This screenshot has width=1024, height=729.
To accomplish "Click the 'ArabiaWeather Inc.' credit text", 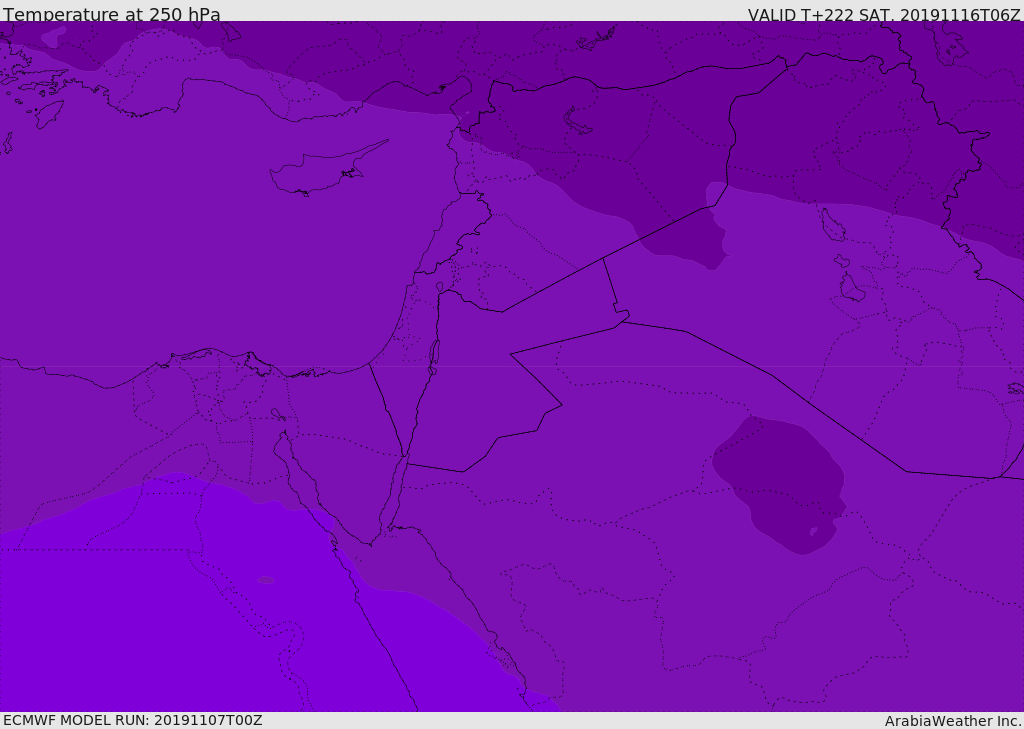I will (953, 721).
